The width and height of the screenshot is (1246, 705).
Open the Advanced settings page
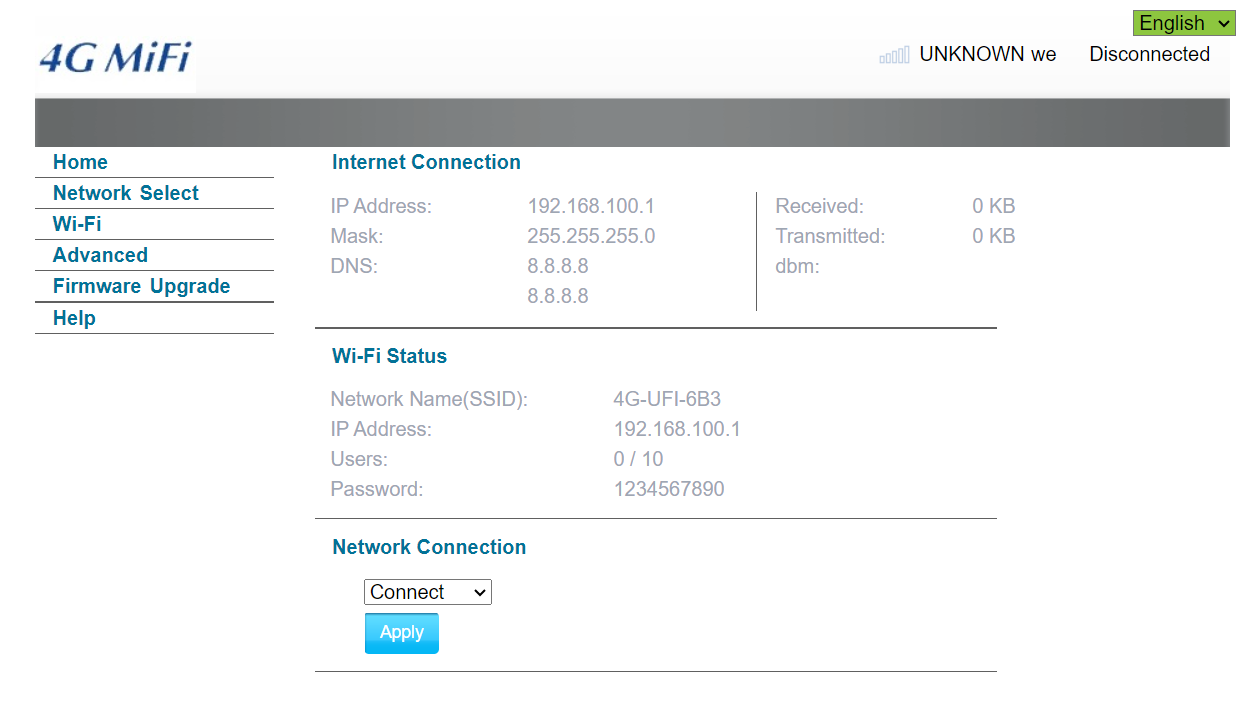100,255
